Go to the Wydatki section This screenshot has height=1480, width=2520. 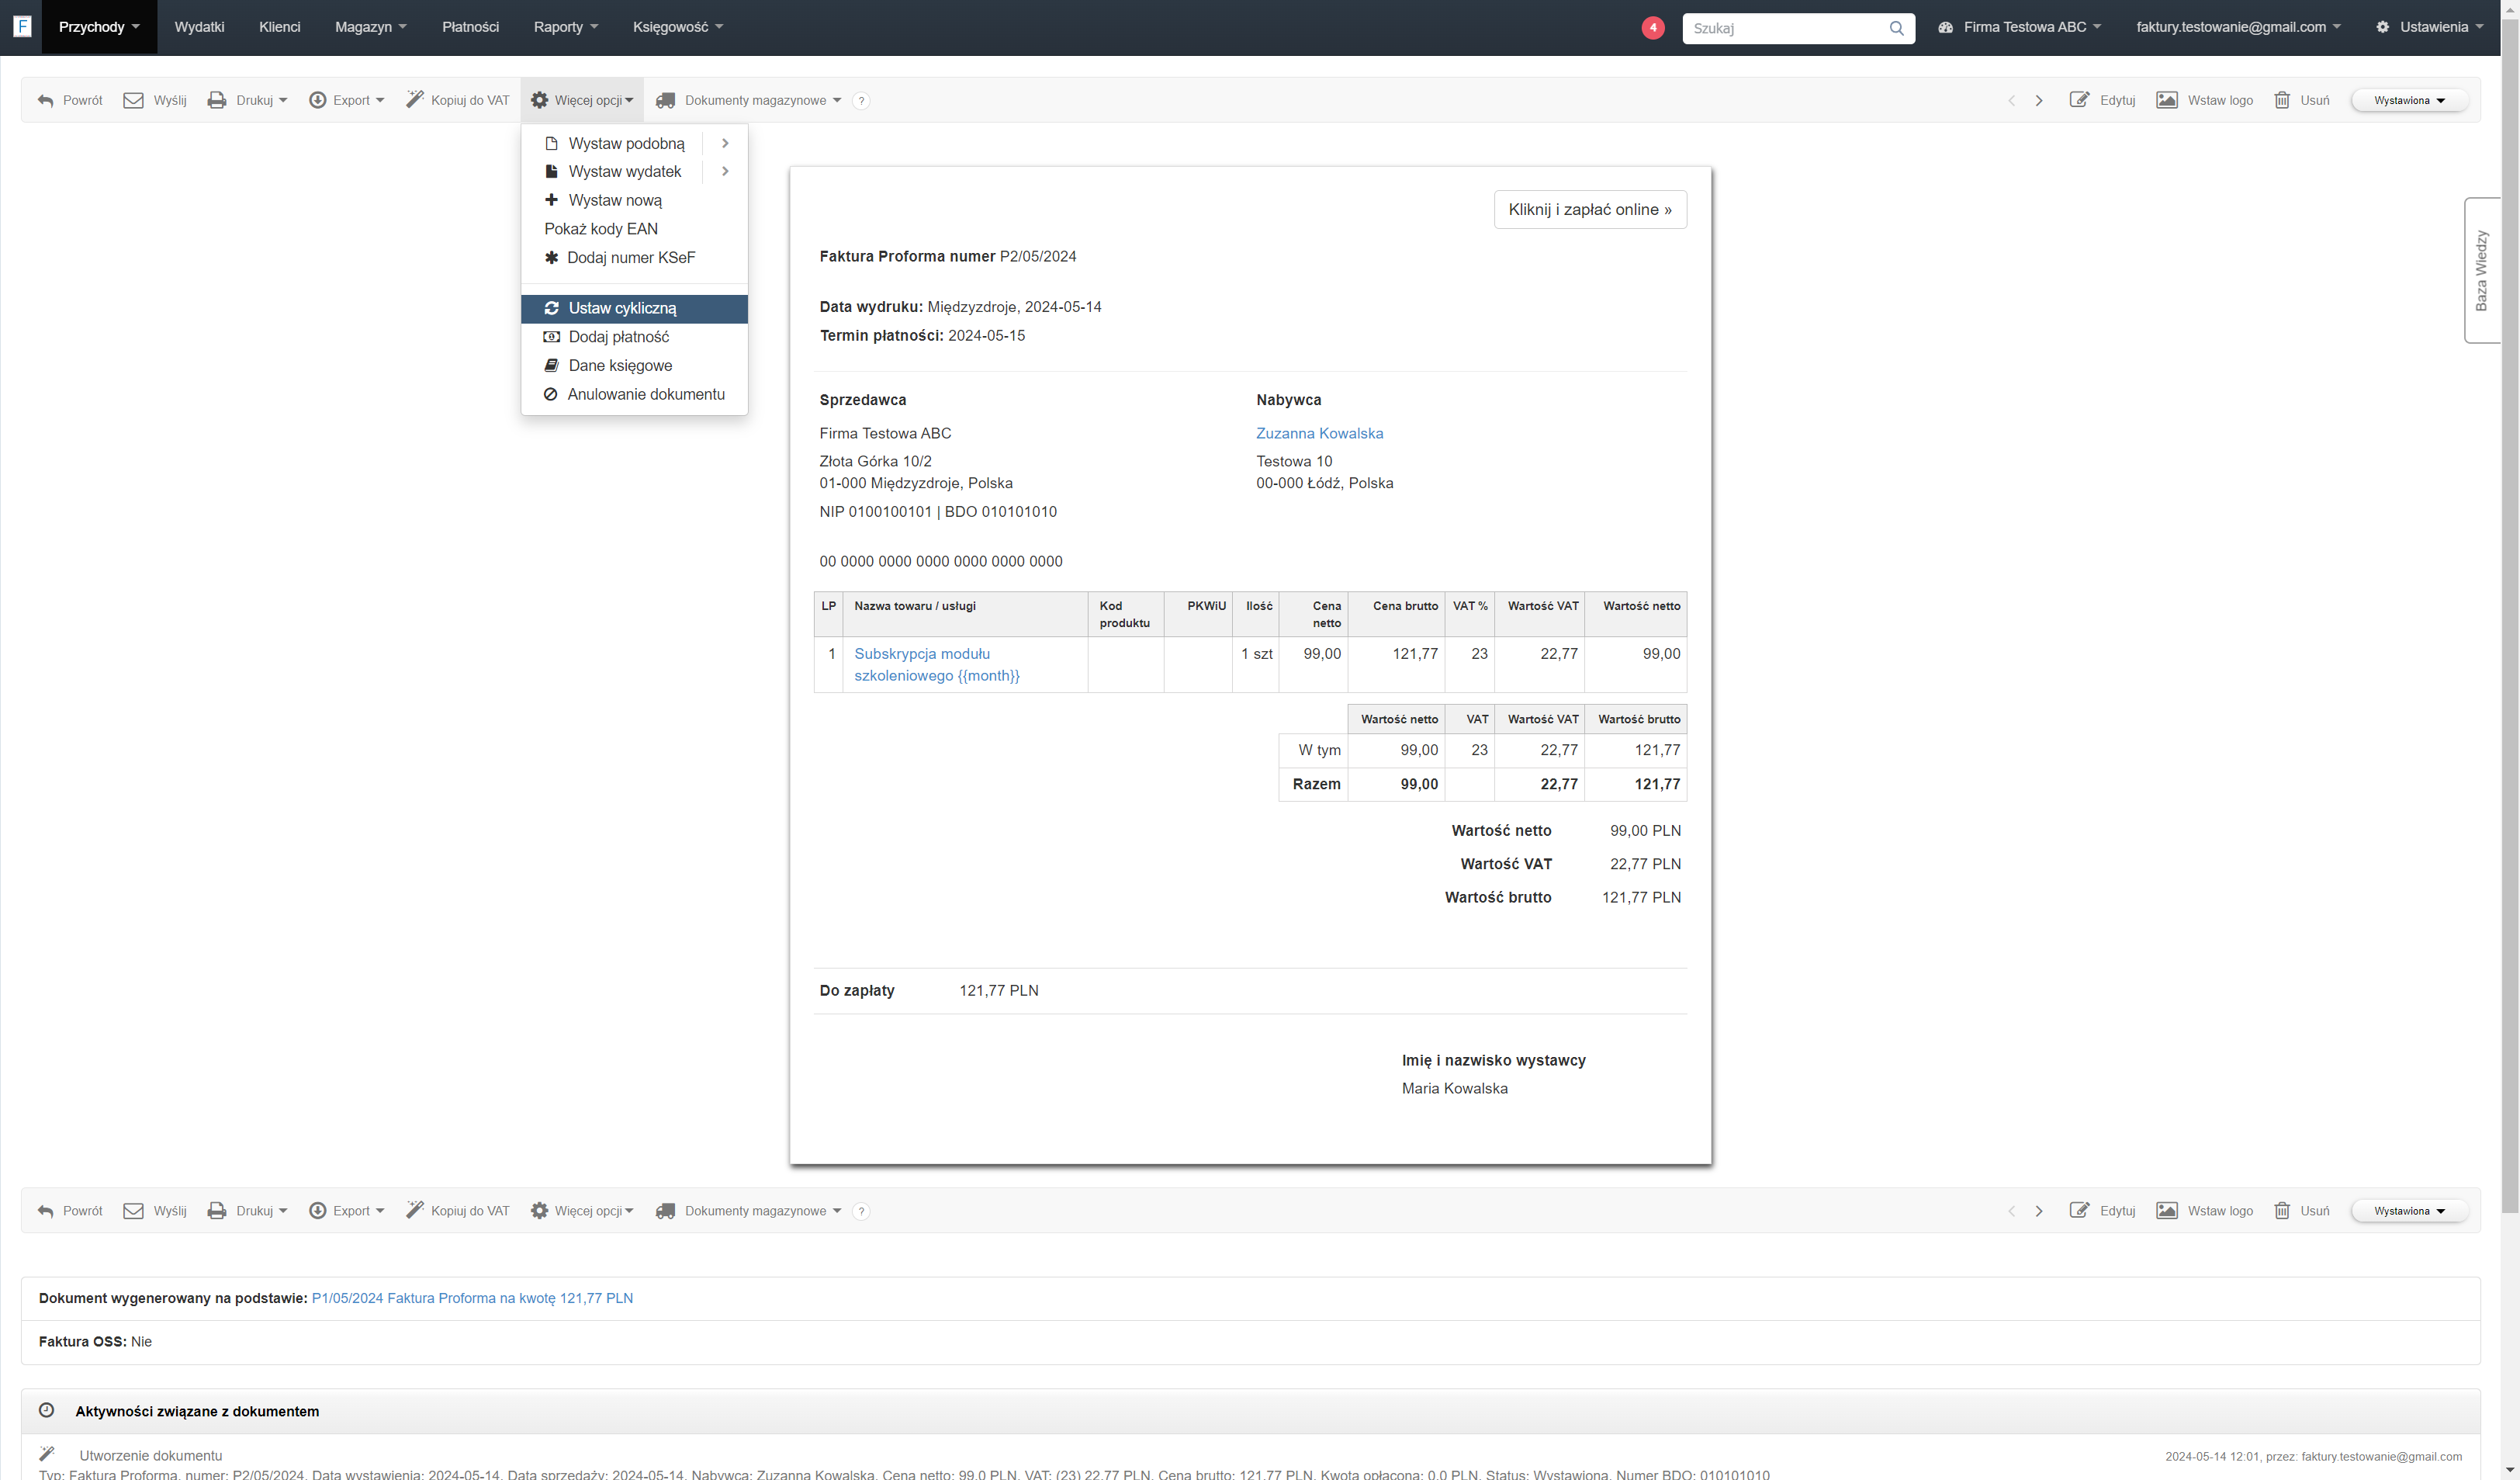pos(199,27)
